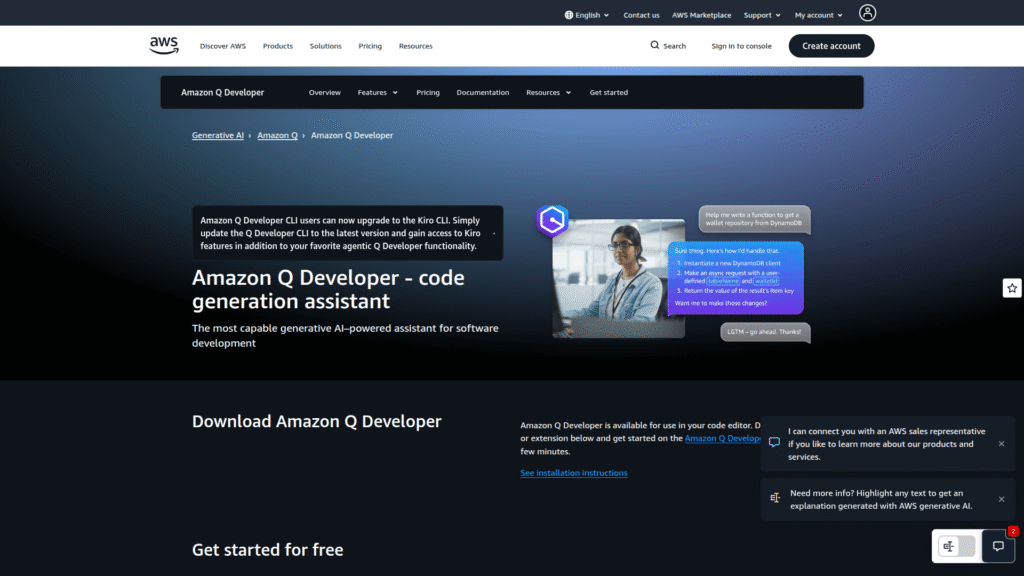This screenshot has width=1024, height=576.
Task: Click the generative AI highlight tool icon
Action: point(773,497)
